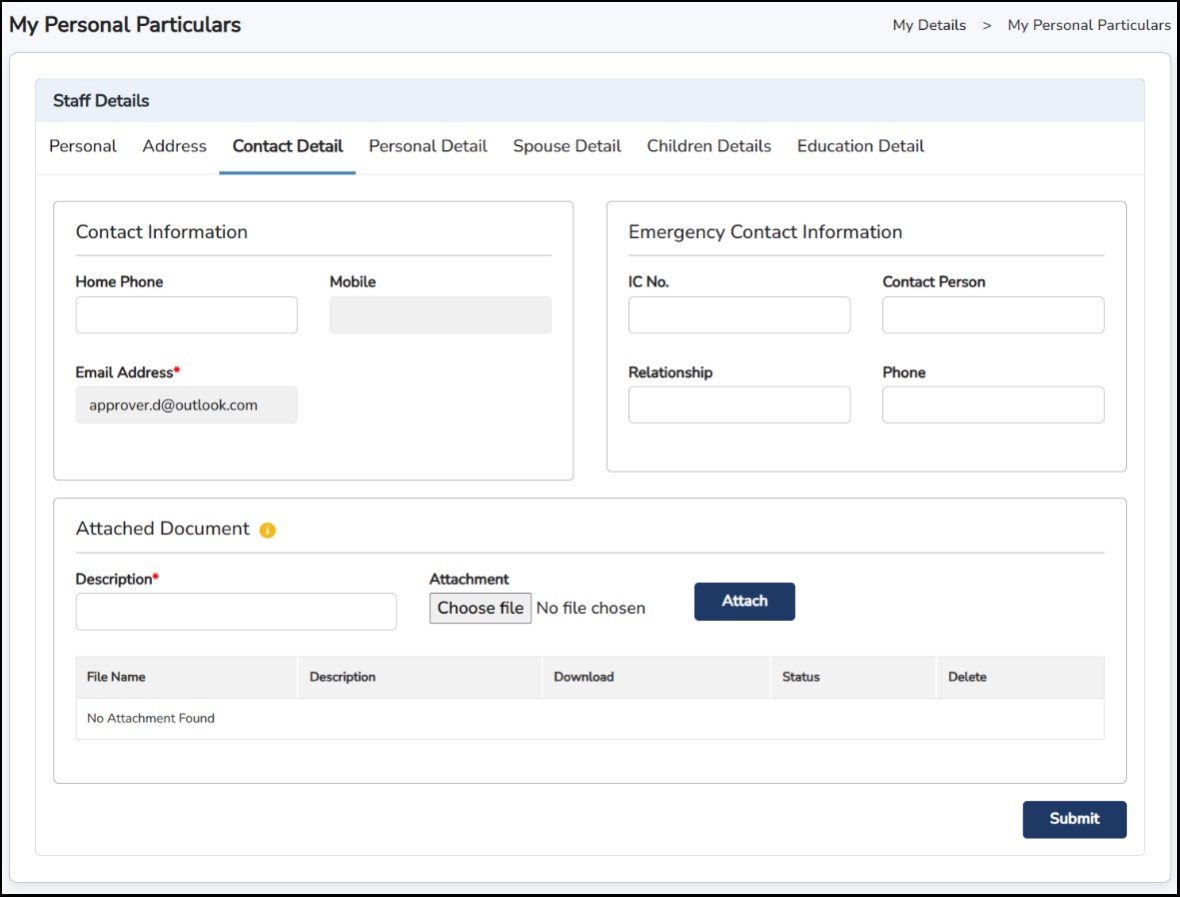The height and width of the screenshot is (897, 1180).
Task: Switch to Children Details tab
Action: point(709,146)
